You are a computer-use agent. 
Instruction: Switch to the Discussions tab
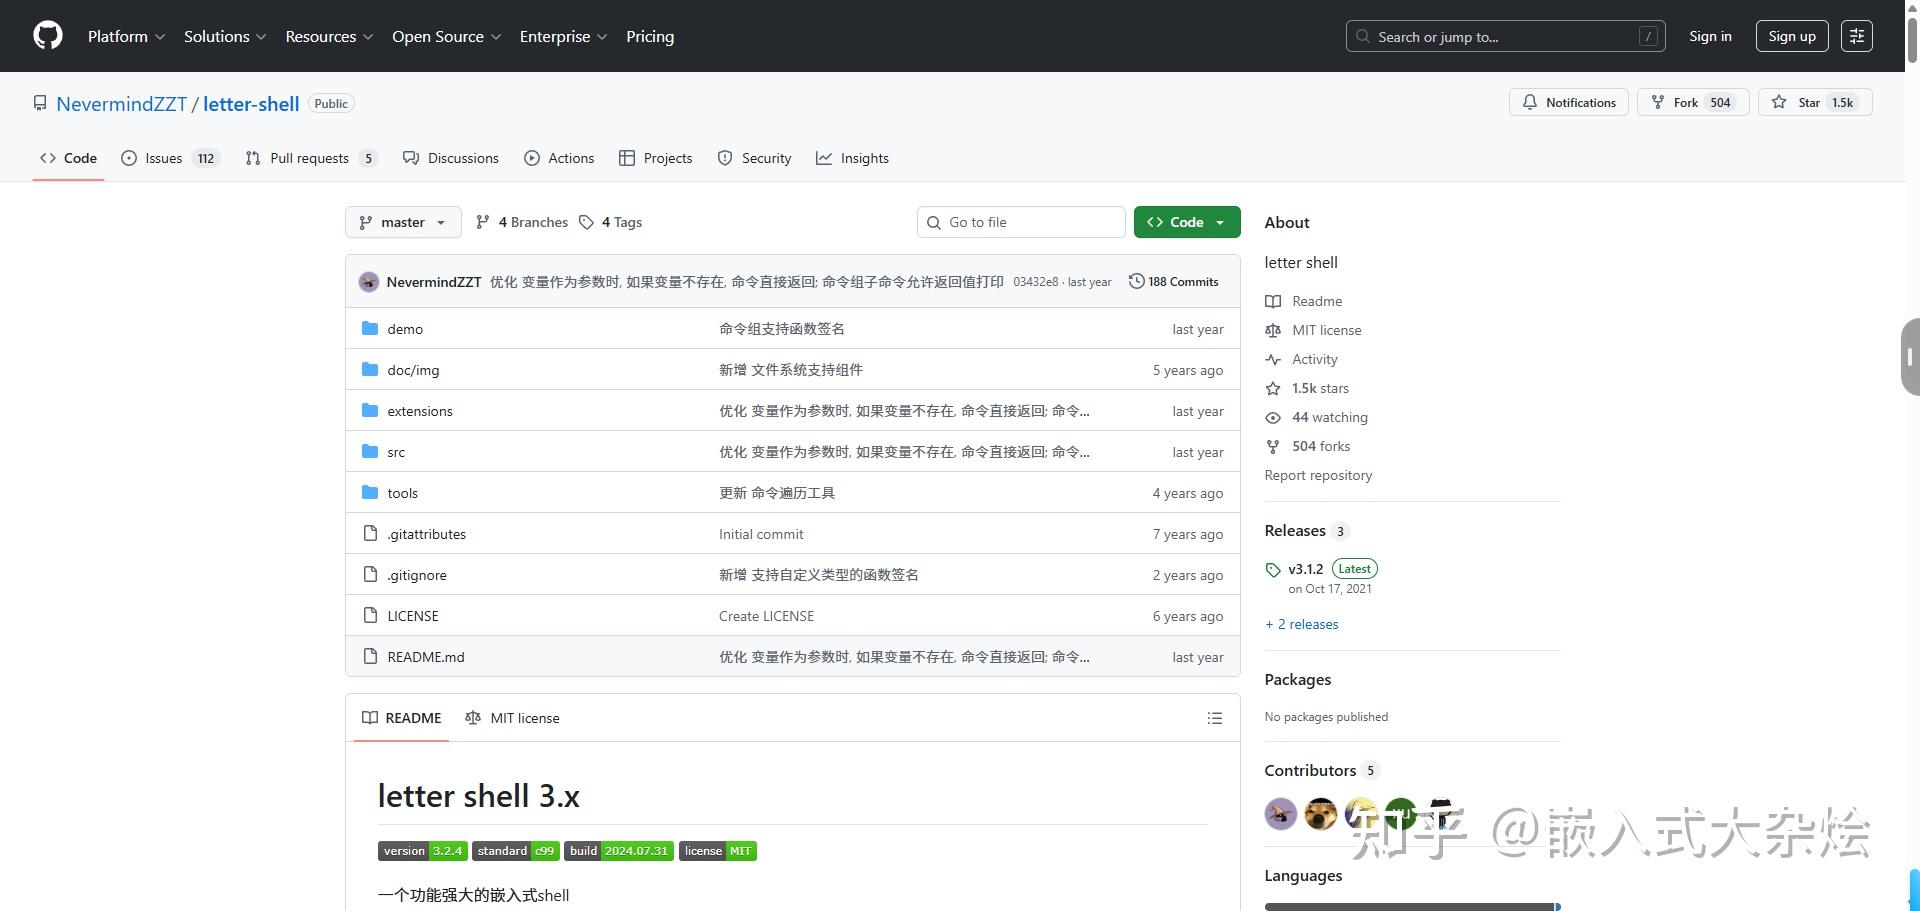click(x=450, y=158)
